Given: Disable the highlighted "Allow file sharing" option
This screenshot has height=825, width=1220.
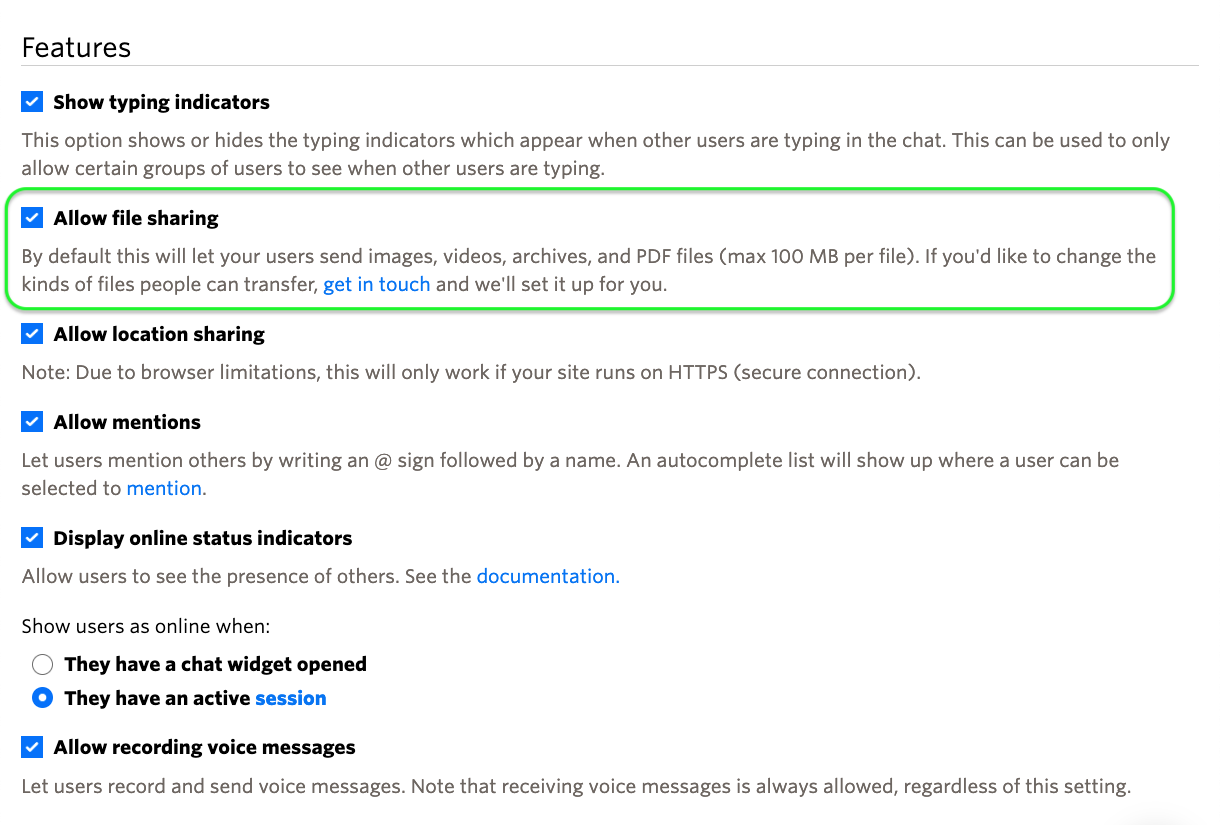Looking at the screenshot, I should click(31, 217).
